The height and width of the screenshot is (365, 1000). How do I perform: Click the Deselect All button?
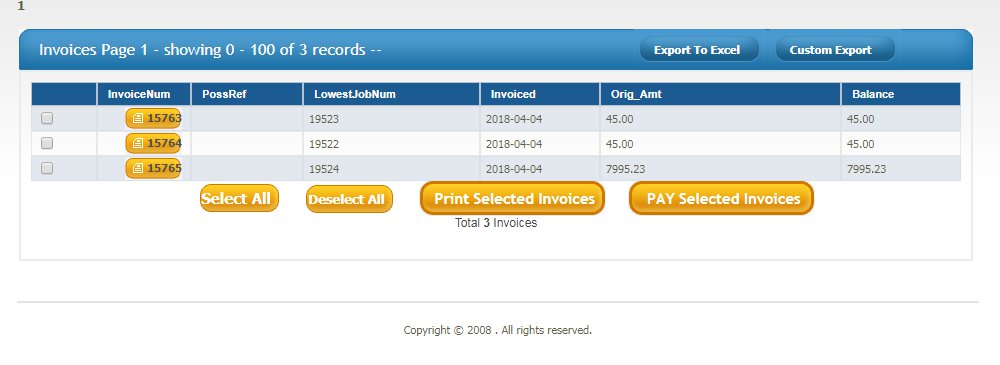(x=349, y=199)
